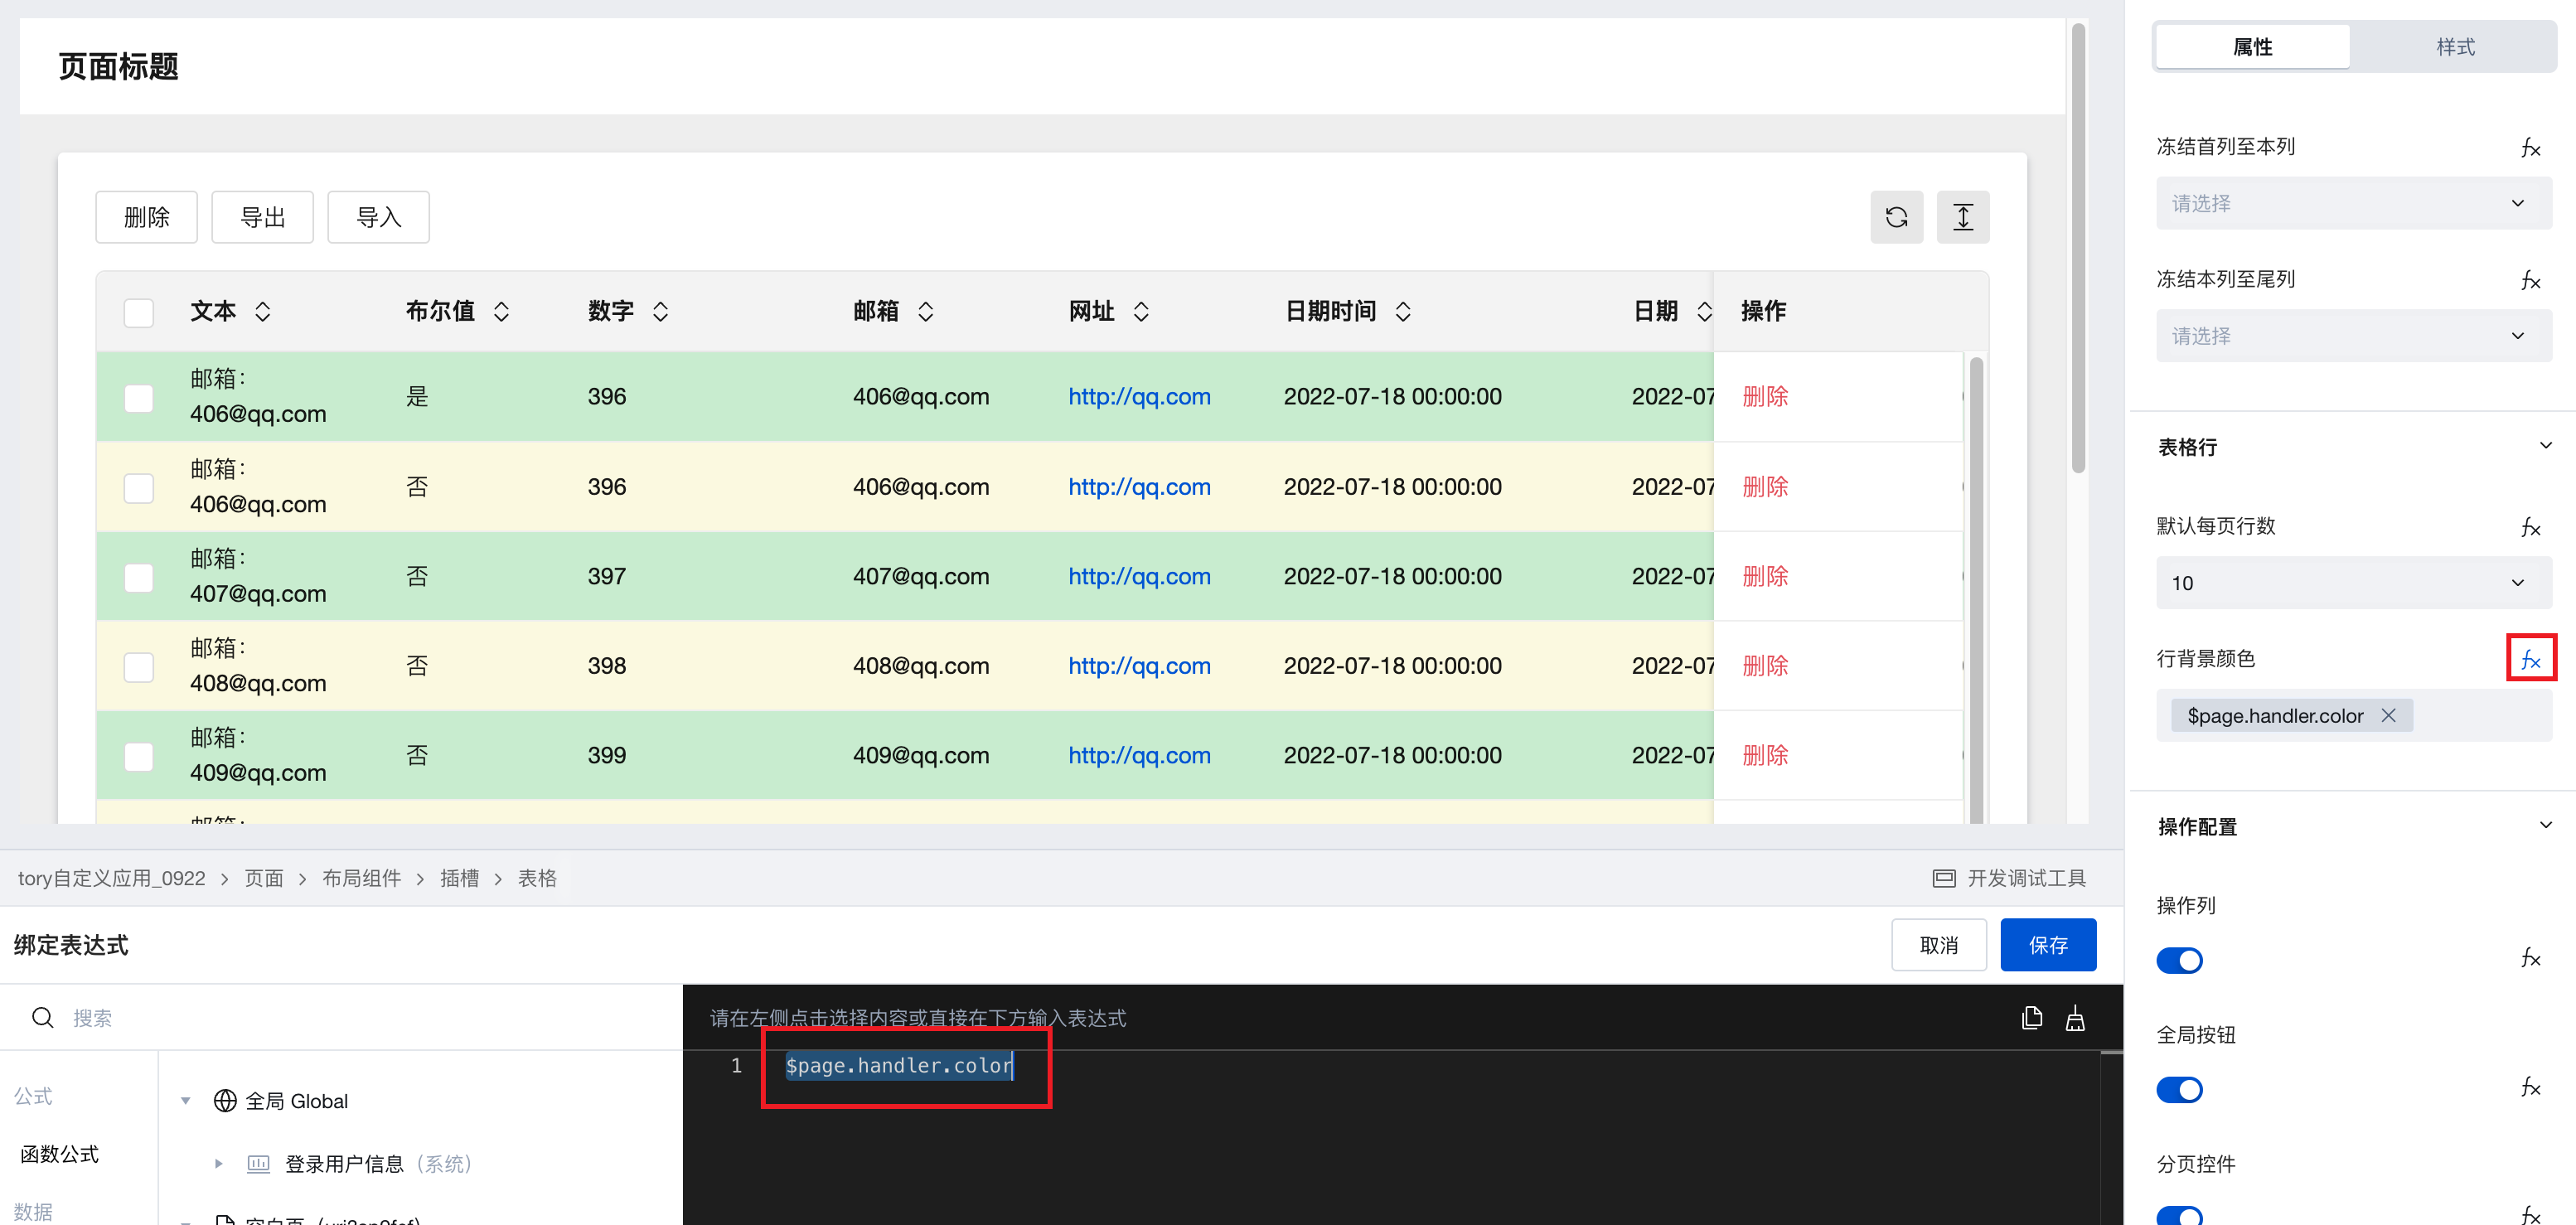Viewport: 2576px width, 1225px height.
Task: Sort by 布尔值 column
Action: 501,312
